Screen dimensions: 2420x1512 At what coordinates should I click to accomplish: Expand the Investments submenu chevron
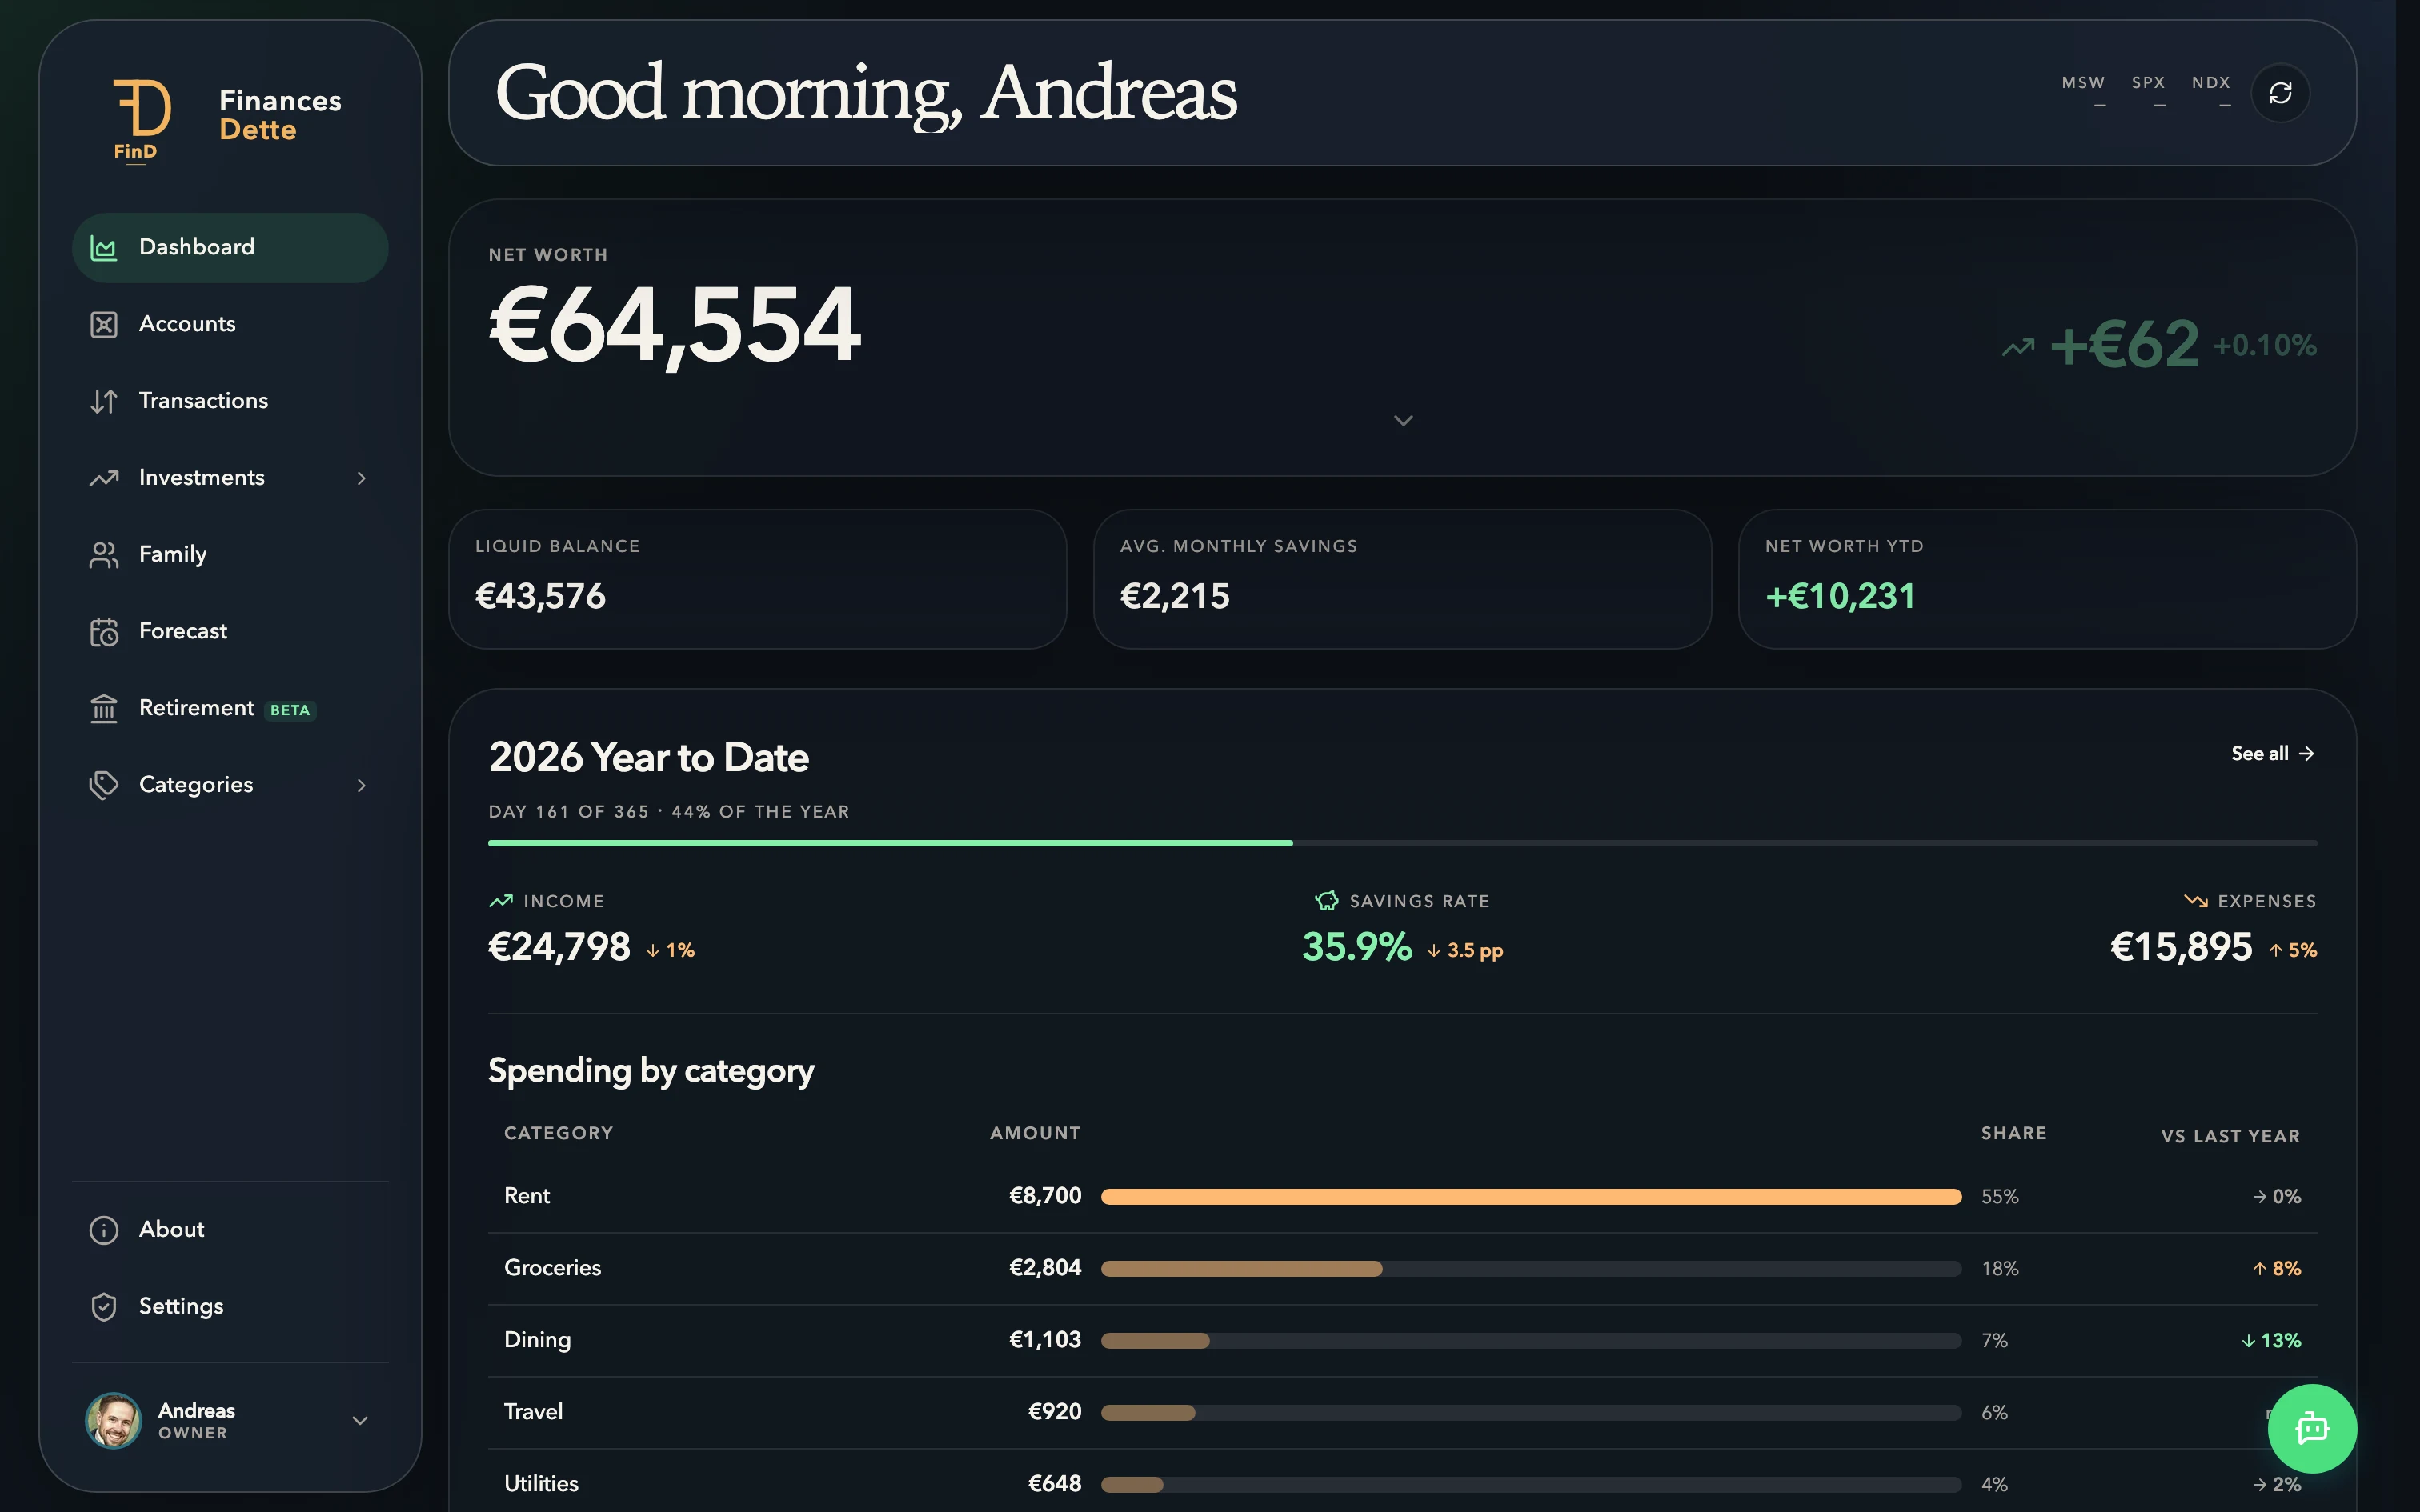[361, 478]
